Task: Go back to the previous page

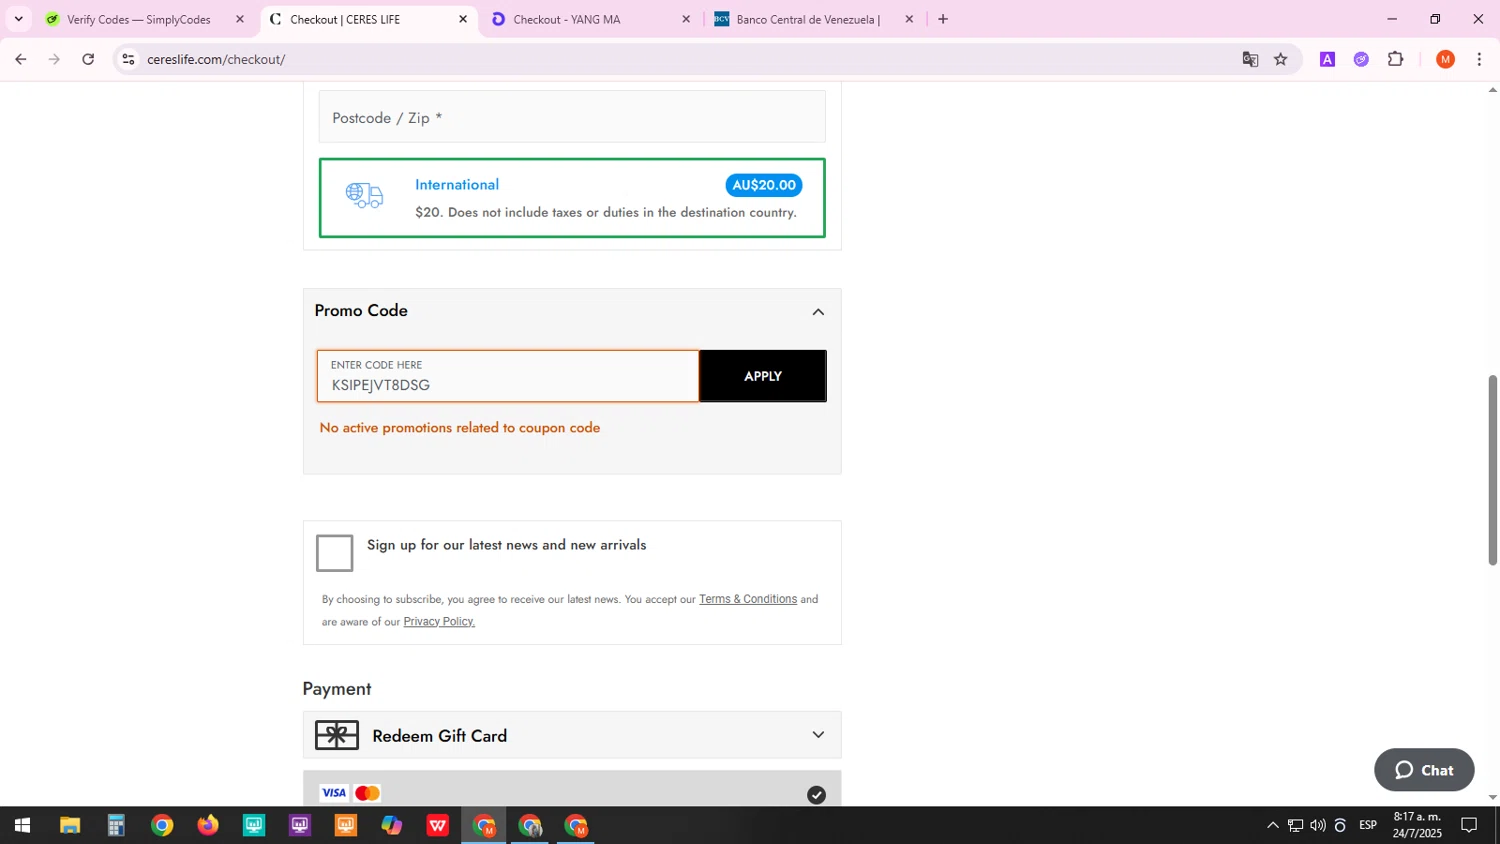Action: 20,60
